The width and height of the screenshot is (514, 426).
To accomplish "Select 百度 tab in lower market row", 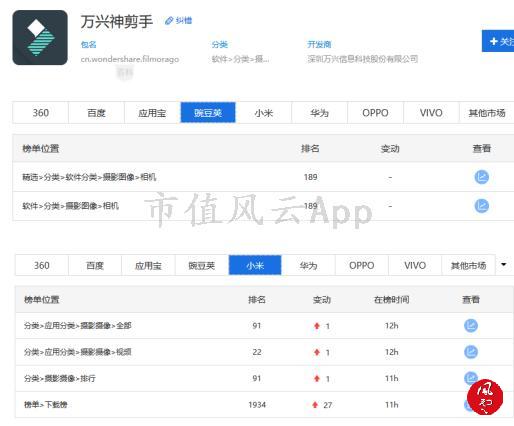I will pyautogui.click(x=95, y=265).
